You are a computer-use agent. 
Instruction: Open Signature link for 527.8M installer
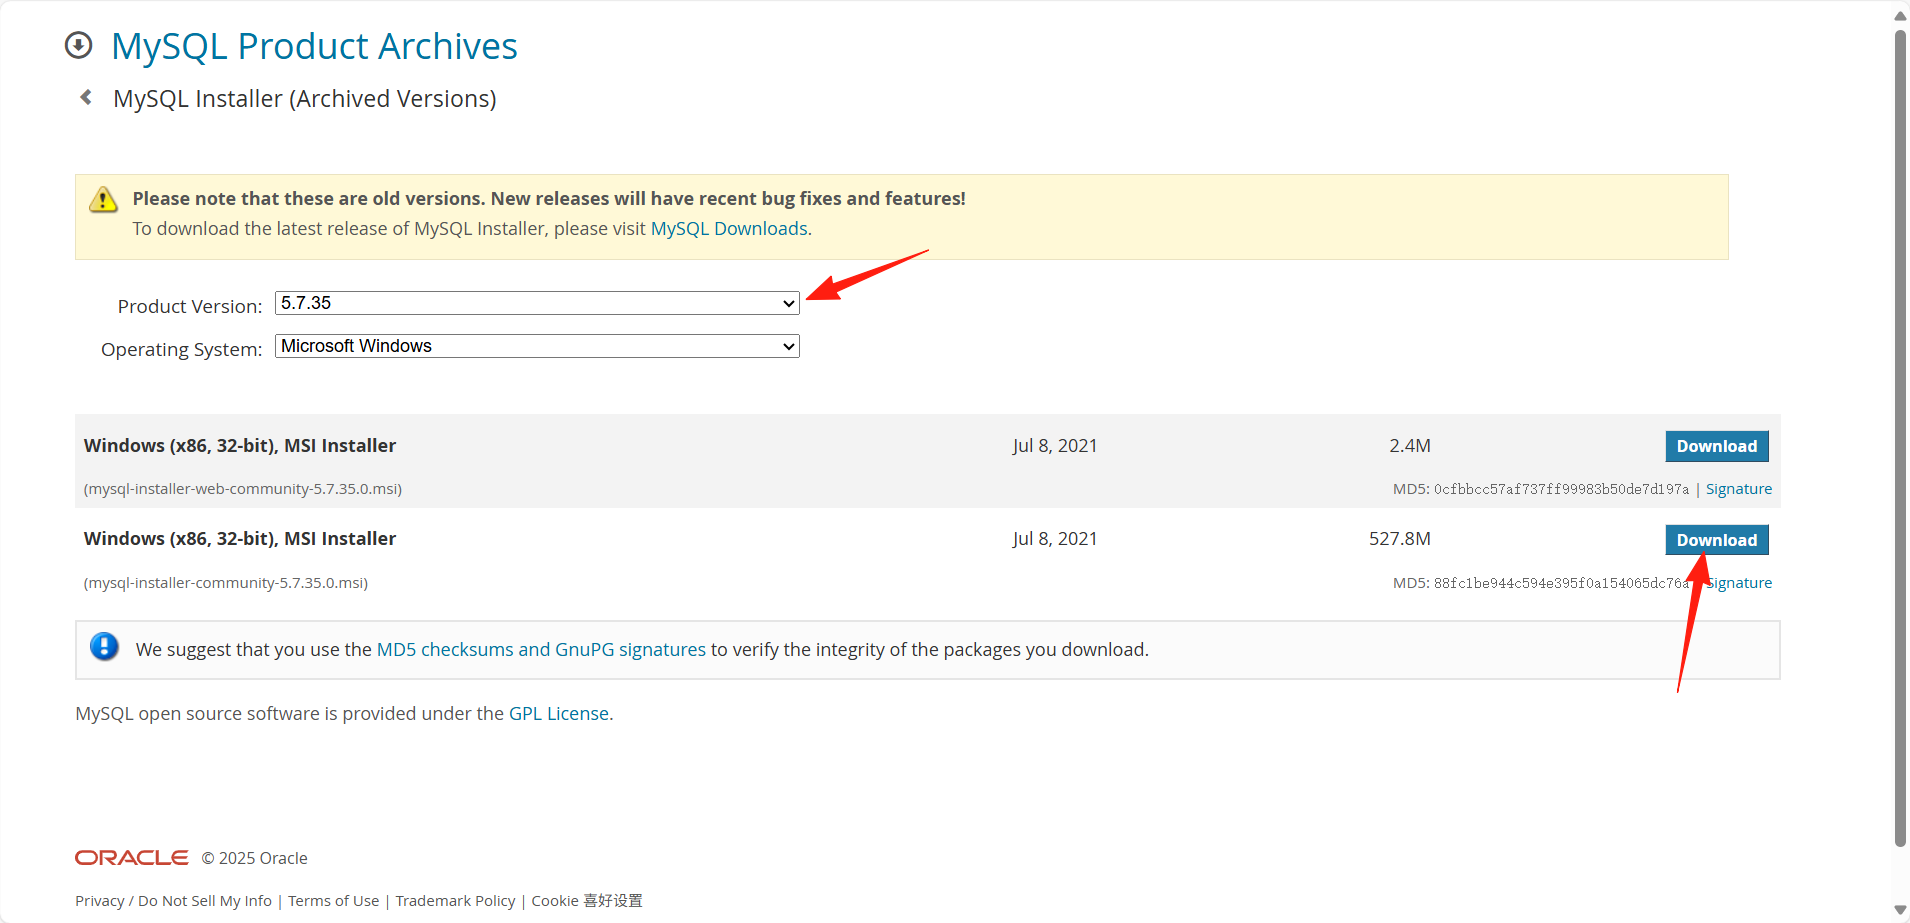point(1738,583)
